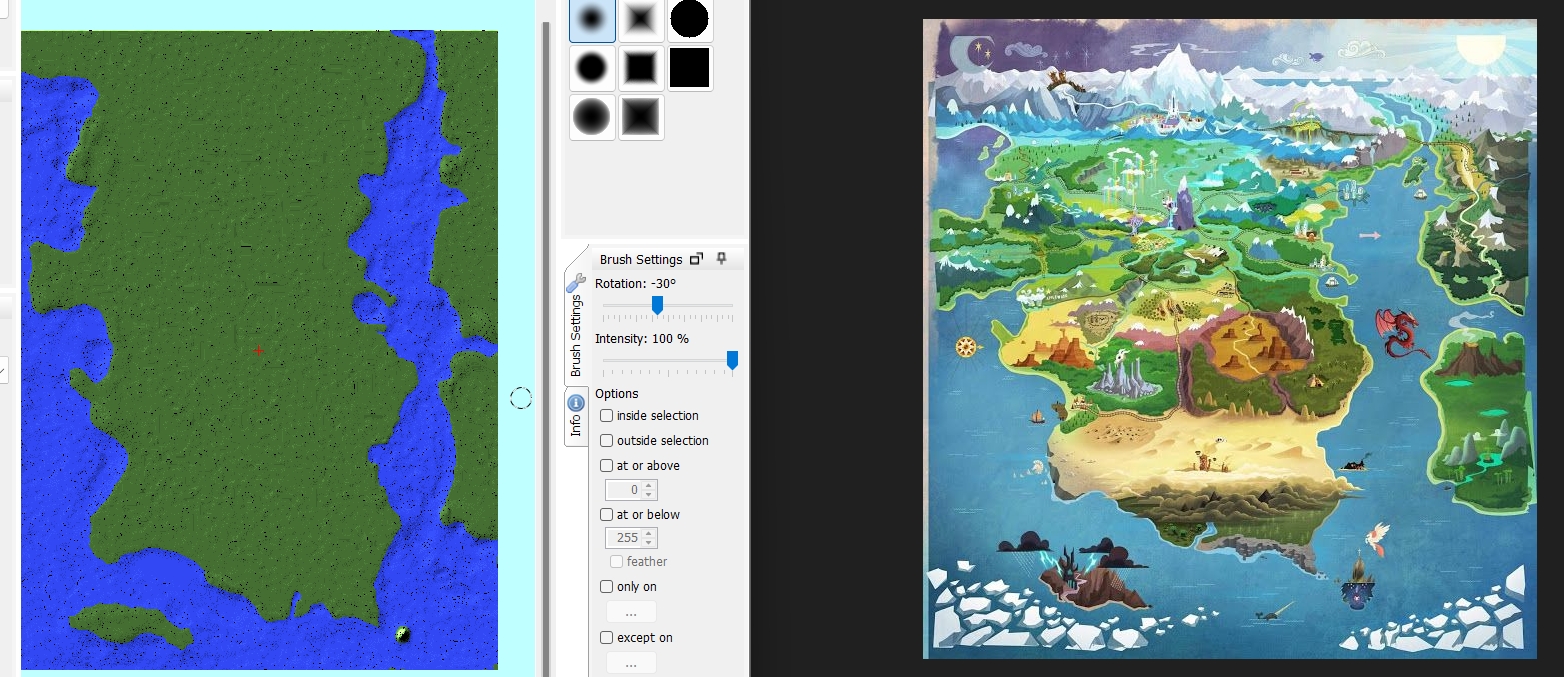
Task: Click in the at or above value field
Action: click(x=624, y=490)
